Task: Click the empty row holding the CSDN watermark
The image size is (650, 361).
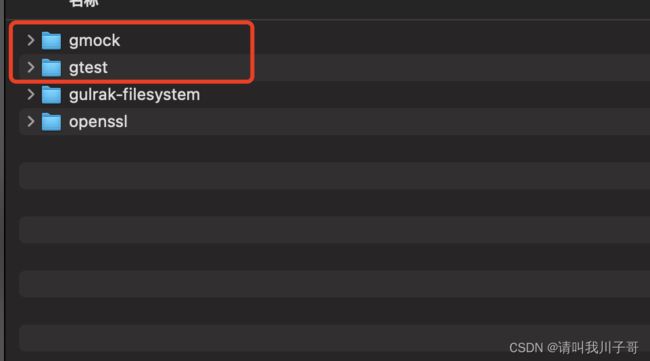Action: (x=335, y=339)
